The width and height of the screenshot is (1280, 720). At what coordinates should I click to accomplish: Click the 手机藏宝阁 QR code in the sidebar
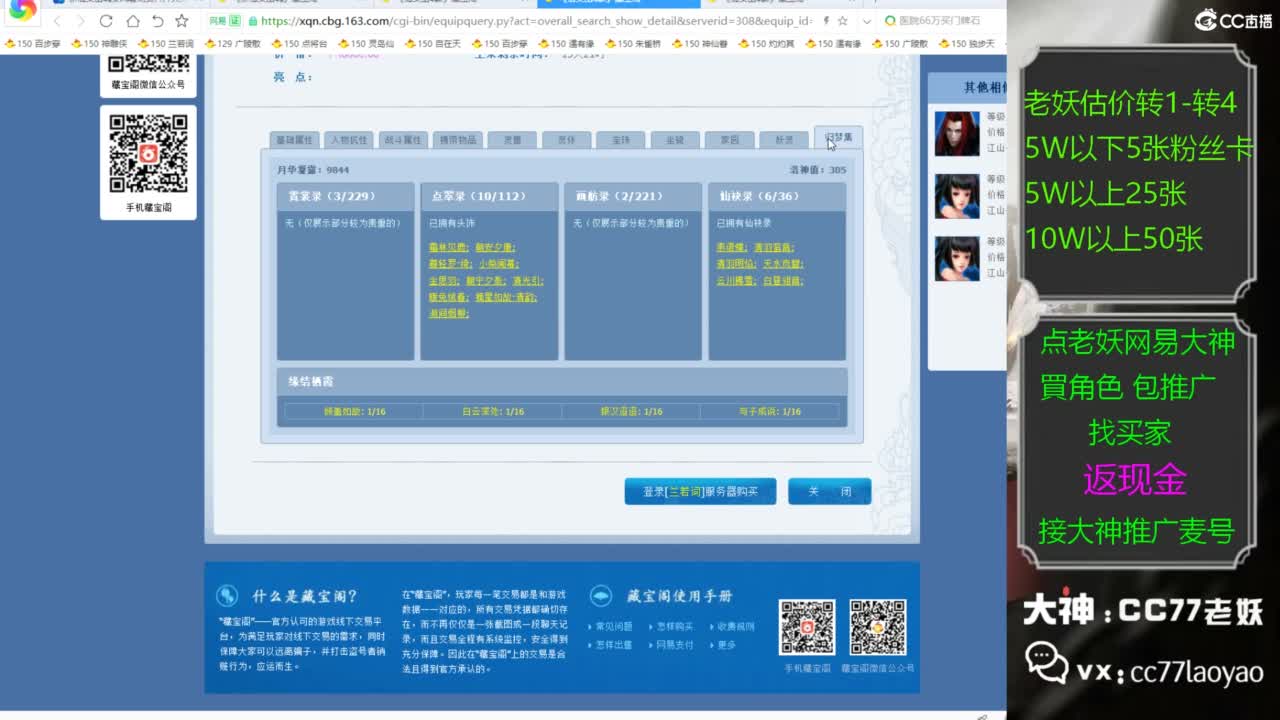point(149,154)
